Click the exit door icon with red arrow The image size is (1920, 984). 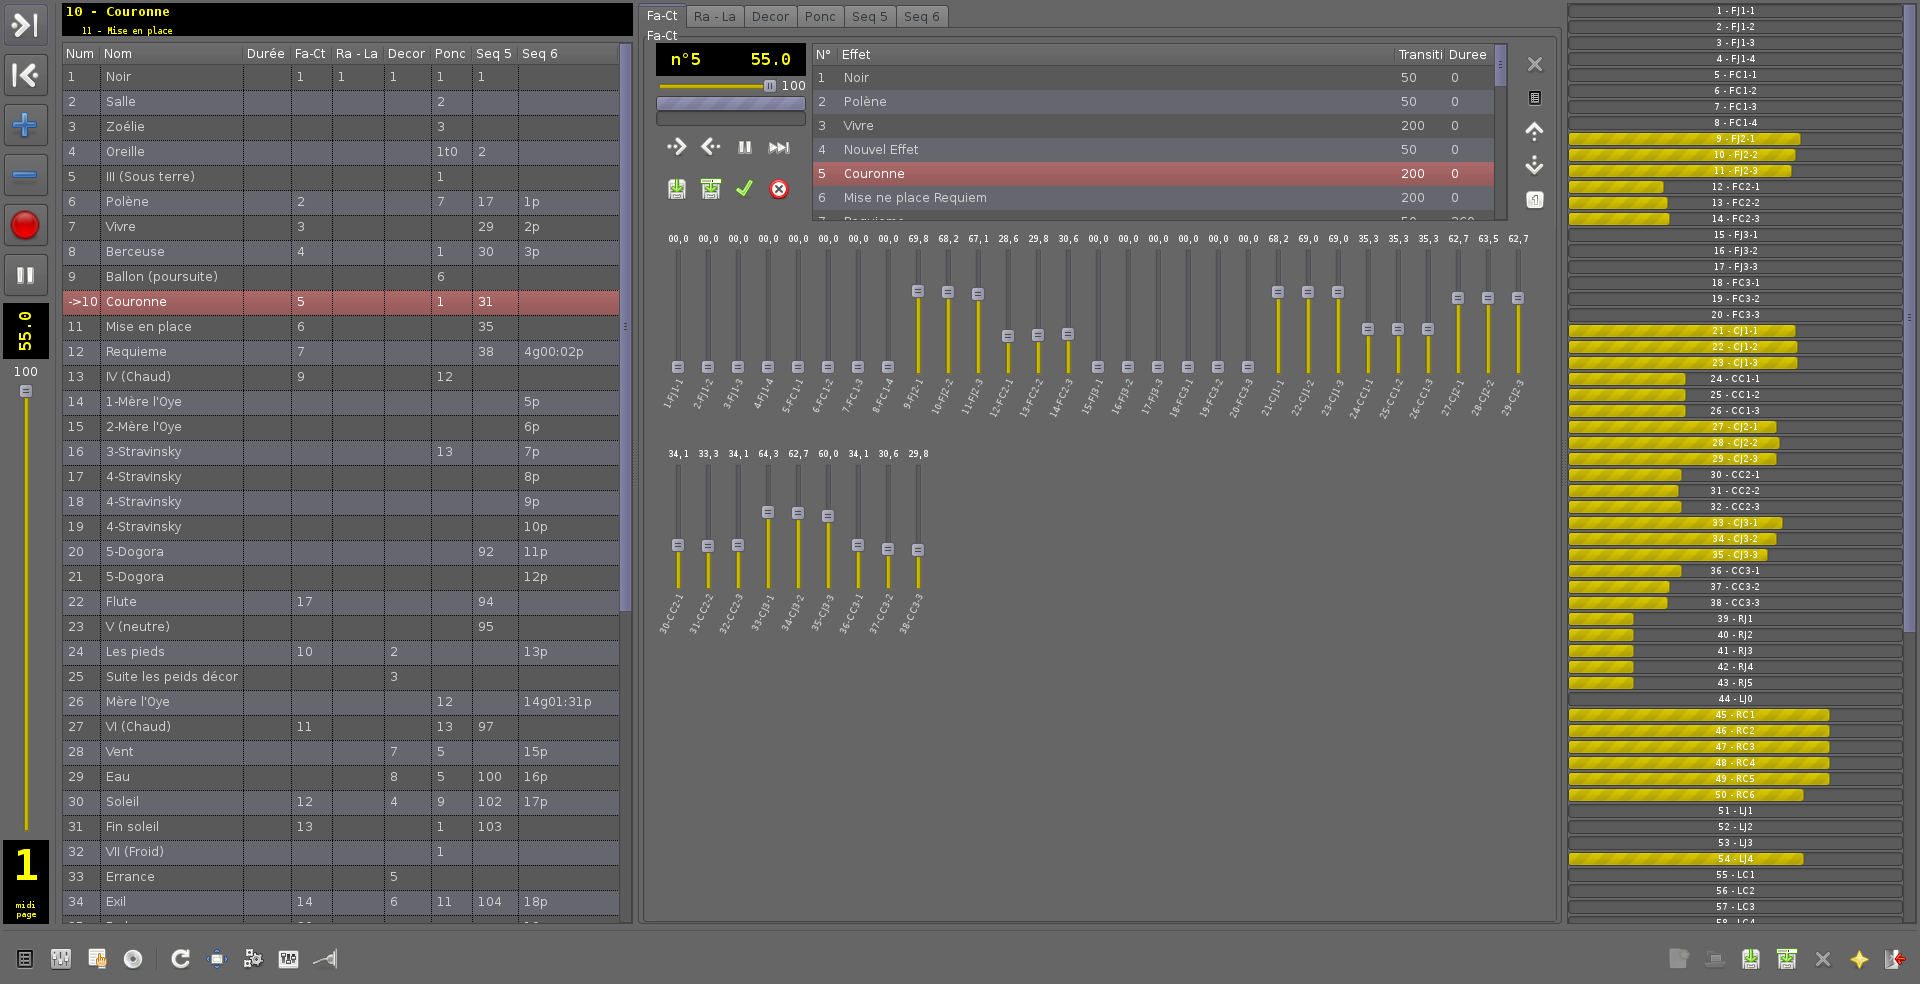tap(1894, 959)
